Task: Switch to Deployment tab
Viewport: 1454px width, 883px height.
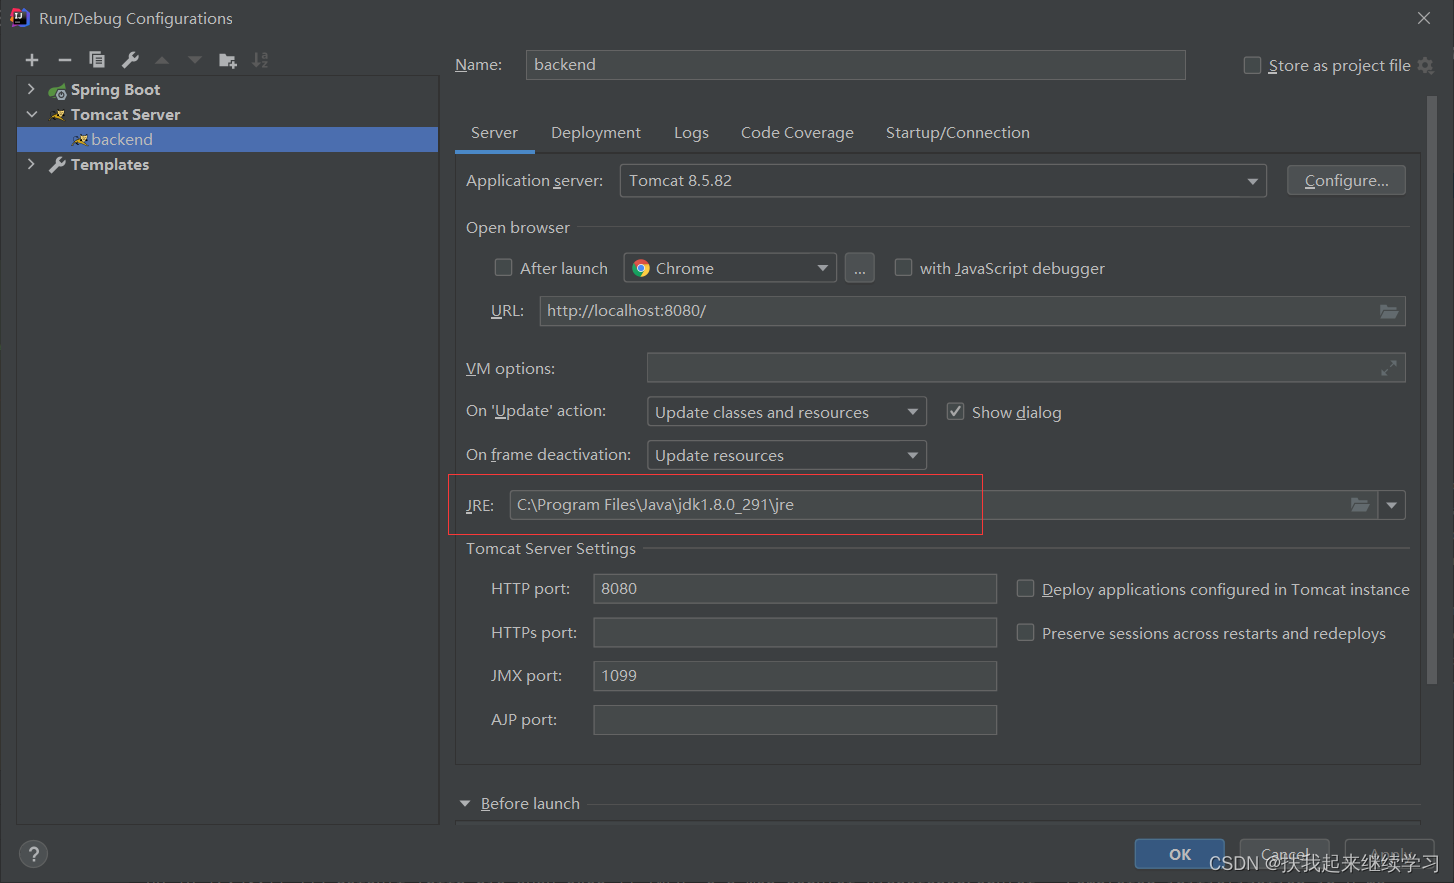Action: coord(596,133)
